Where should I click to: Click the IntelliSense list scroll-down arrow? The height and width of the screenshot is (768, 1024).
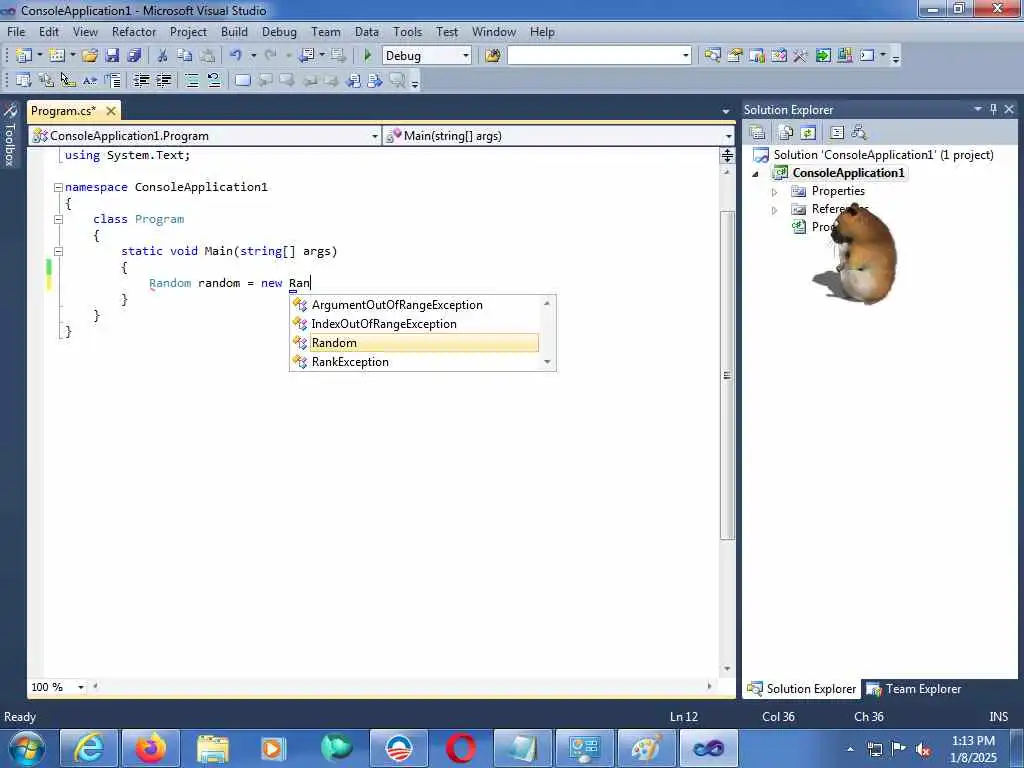[x=547, y=362]
